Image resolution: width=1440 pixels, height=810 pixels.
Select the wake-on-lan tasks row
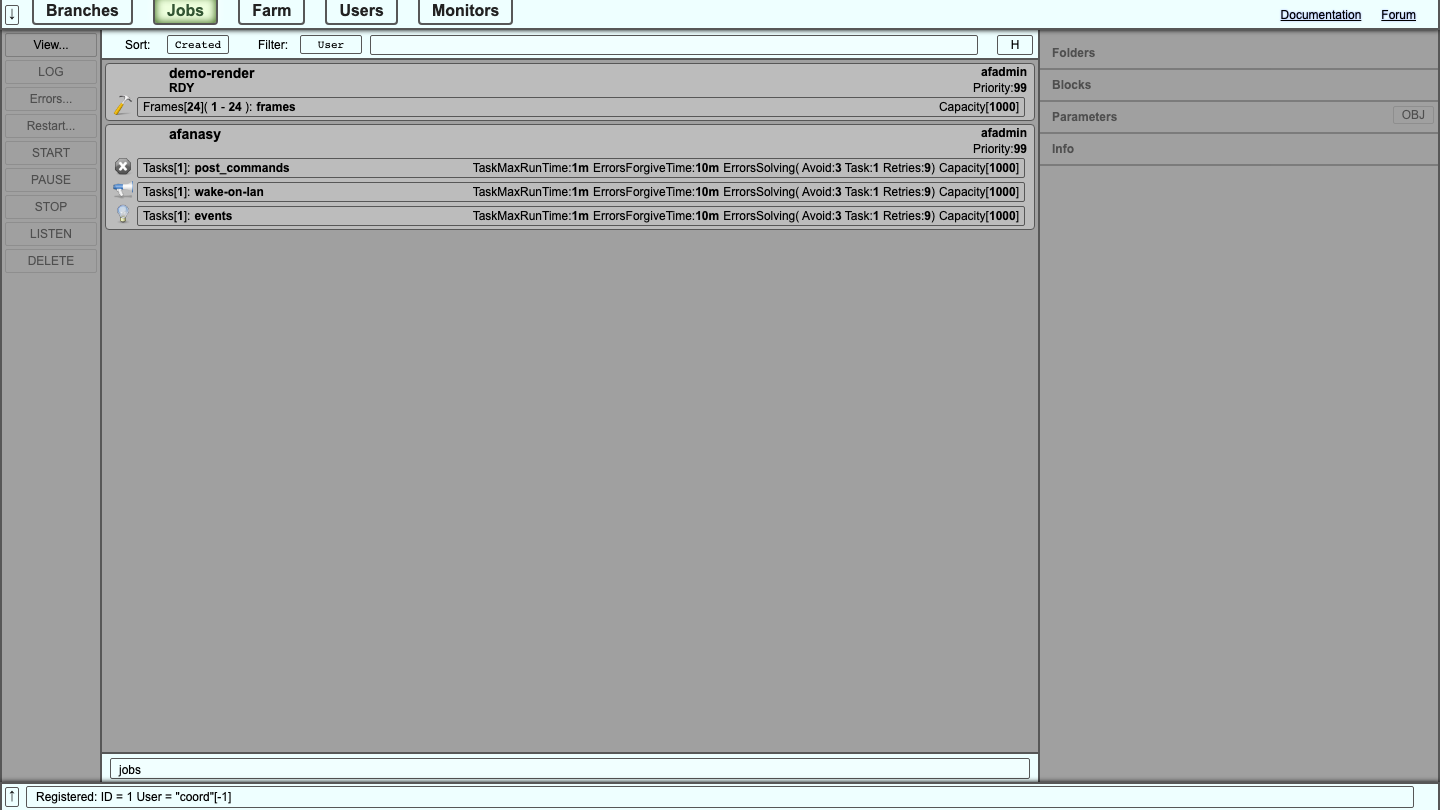point(581,192)
